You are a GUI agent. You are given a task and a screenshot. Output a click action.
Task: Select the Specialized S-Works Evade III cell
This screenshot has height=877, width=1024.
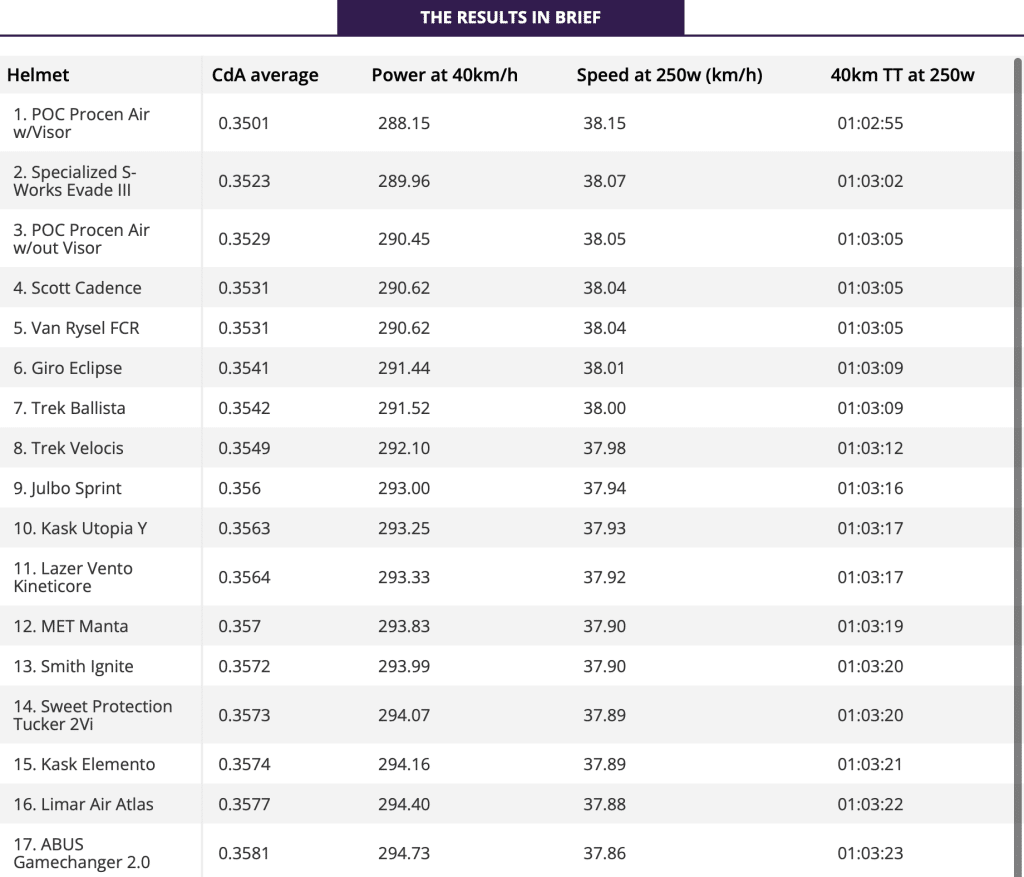[75, 181]
